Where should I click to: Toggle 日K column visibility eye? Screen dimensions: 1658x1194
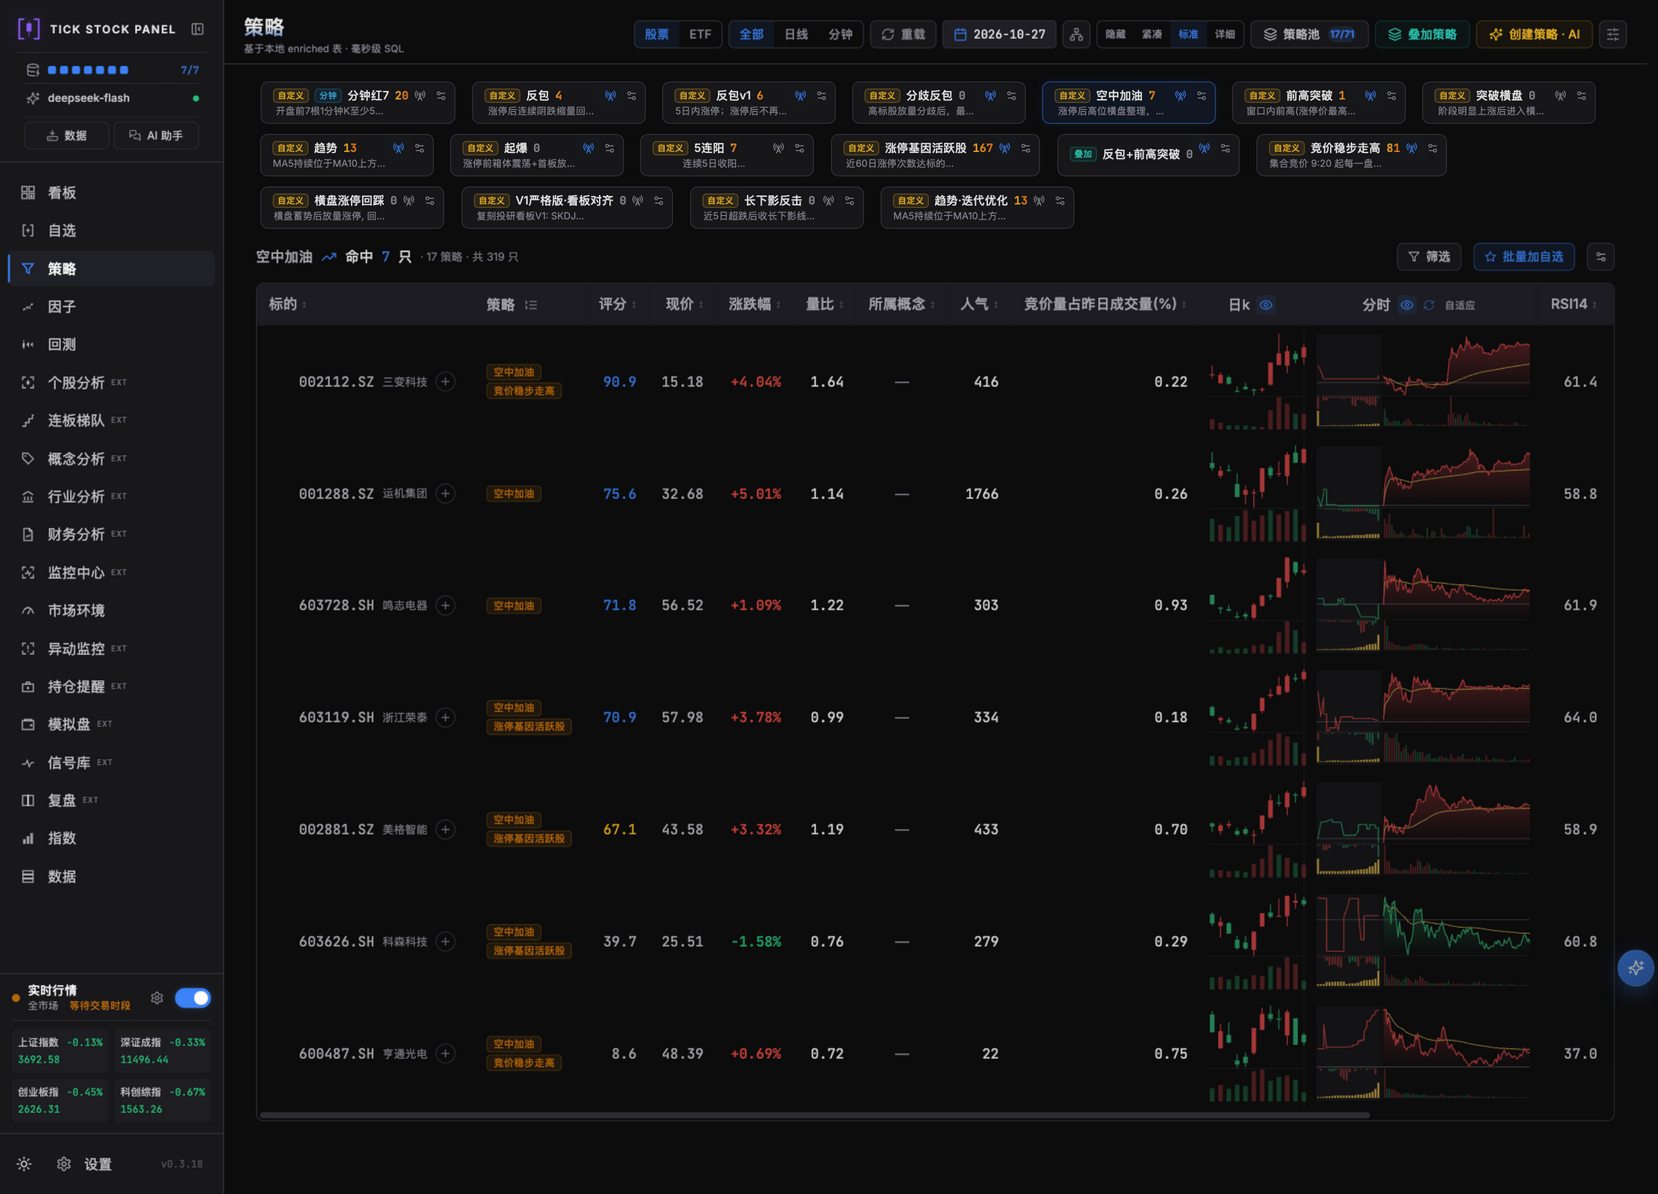tap(1266, 305)
